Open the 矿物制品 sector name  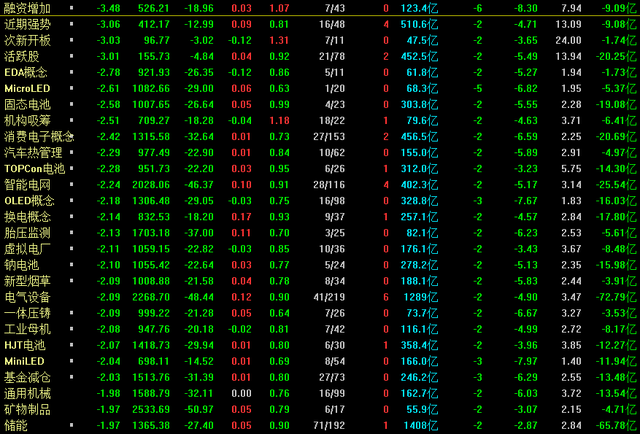27,410
